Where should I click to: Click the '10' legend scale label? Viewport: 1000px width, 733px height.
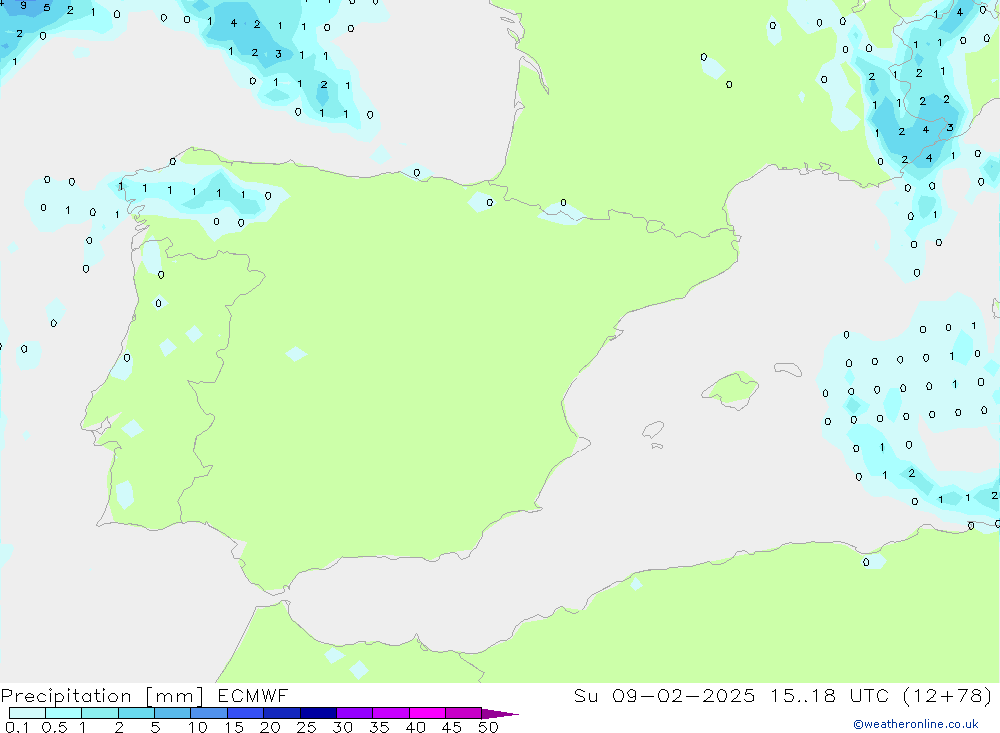pos(198,727)
